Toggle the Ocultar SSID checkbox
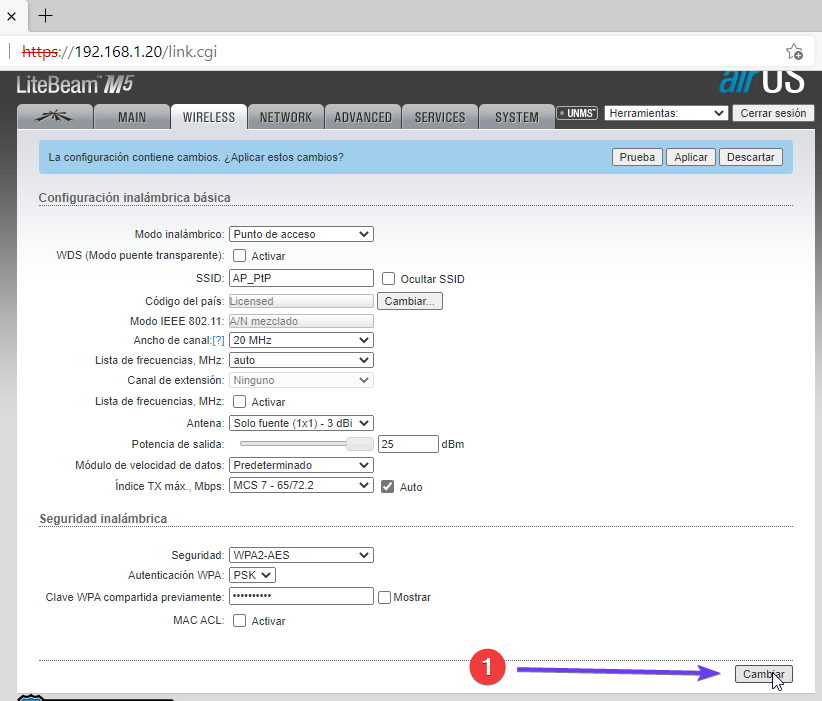This screenshot has height=701, width=822. [x=389, y=279]
